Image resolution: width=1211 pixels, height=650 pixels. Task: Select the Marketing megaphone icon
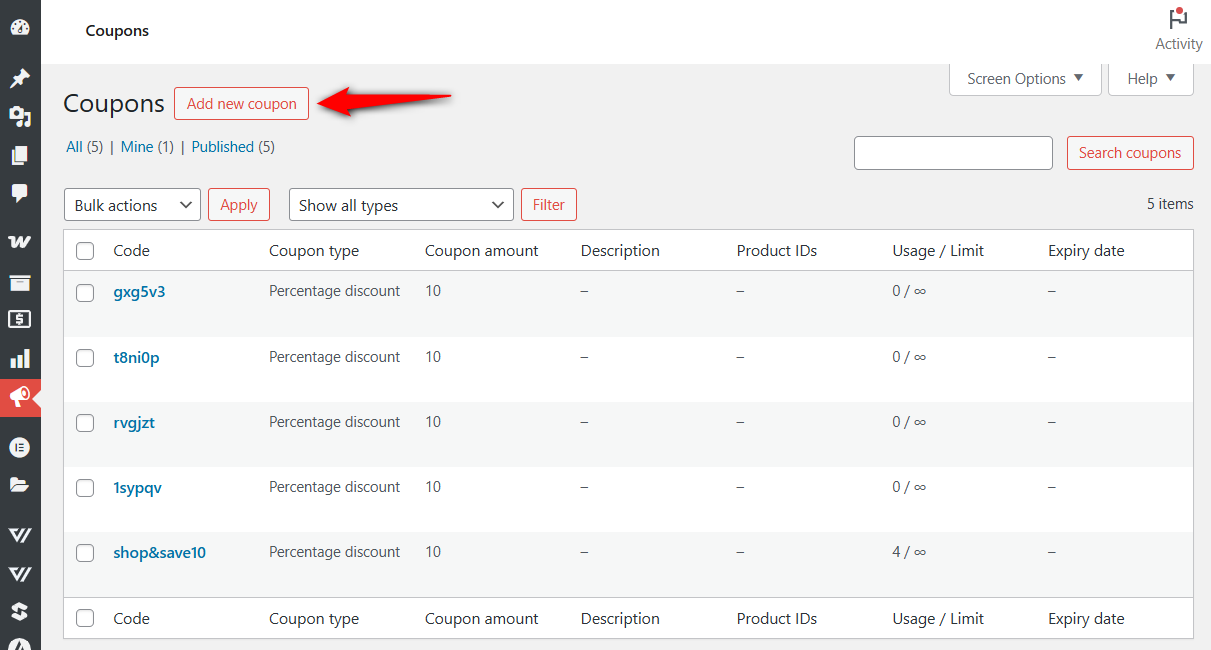20,397
